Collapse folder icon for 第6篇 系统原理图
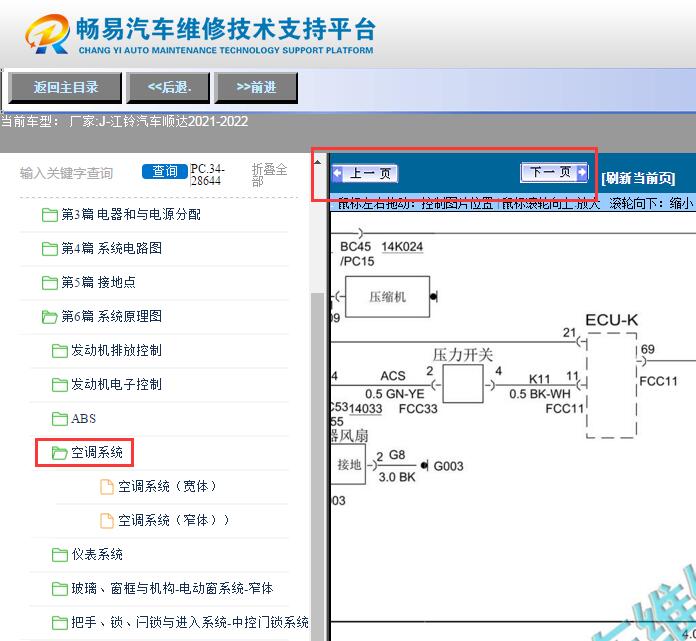Screen dimensions: 696x641 (49, 317)
